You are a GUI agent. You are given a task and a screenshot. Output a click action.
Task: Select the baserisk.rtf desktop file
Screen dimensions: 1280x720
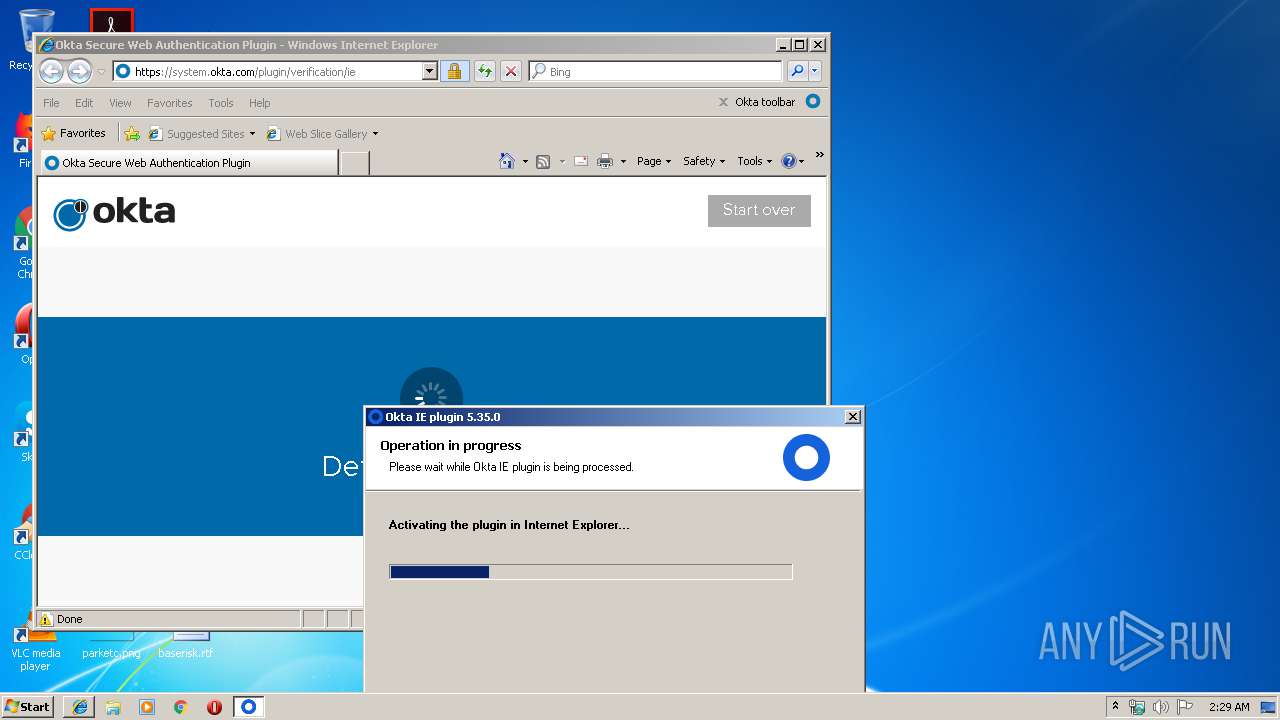tap(186, 646)
